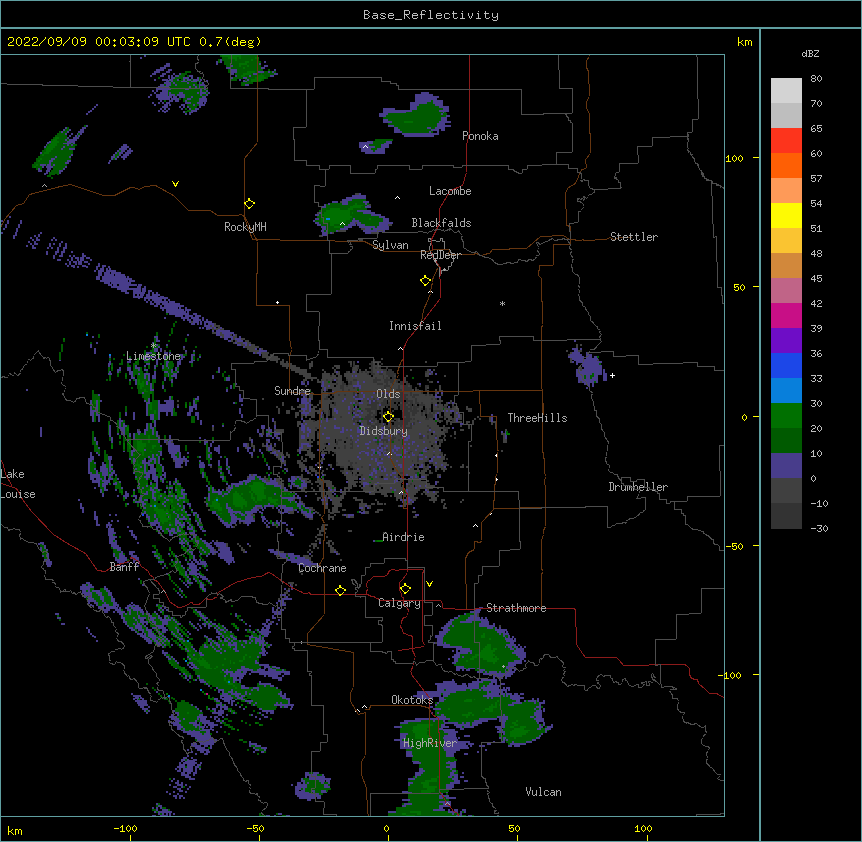The height and width of the screenshot is (842, 862).
Task: Click the Banff label
Action: click(124, 567)
